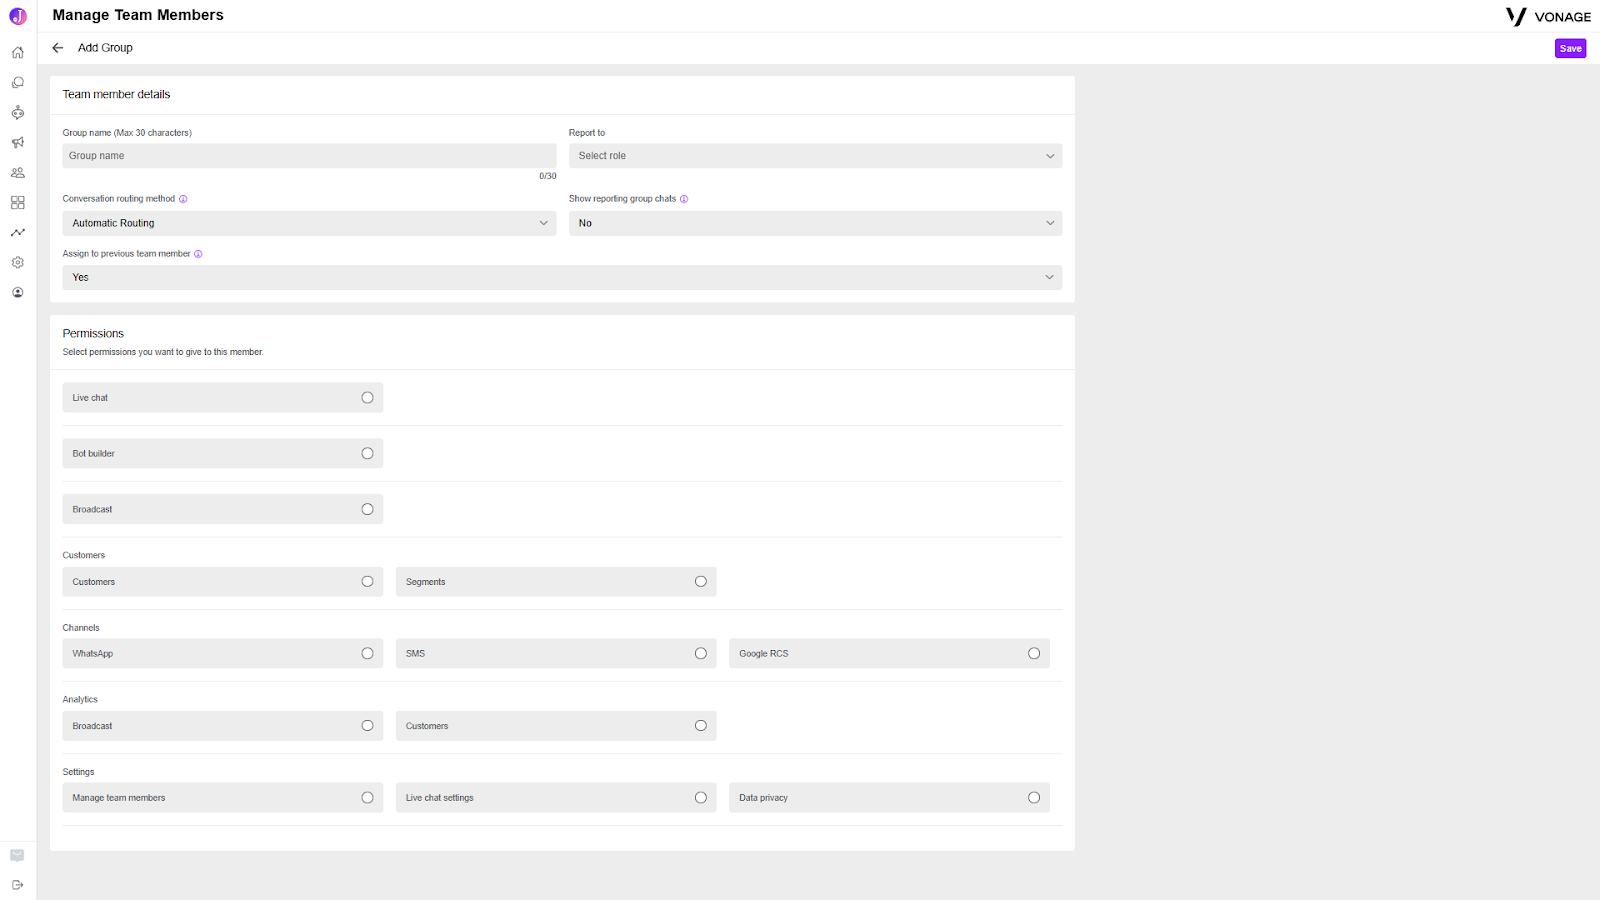Open Show reporting group chats dropdown
This screenshot has height=900, width=1600.
point(815,223)
